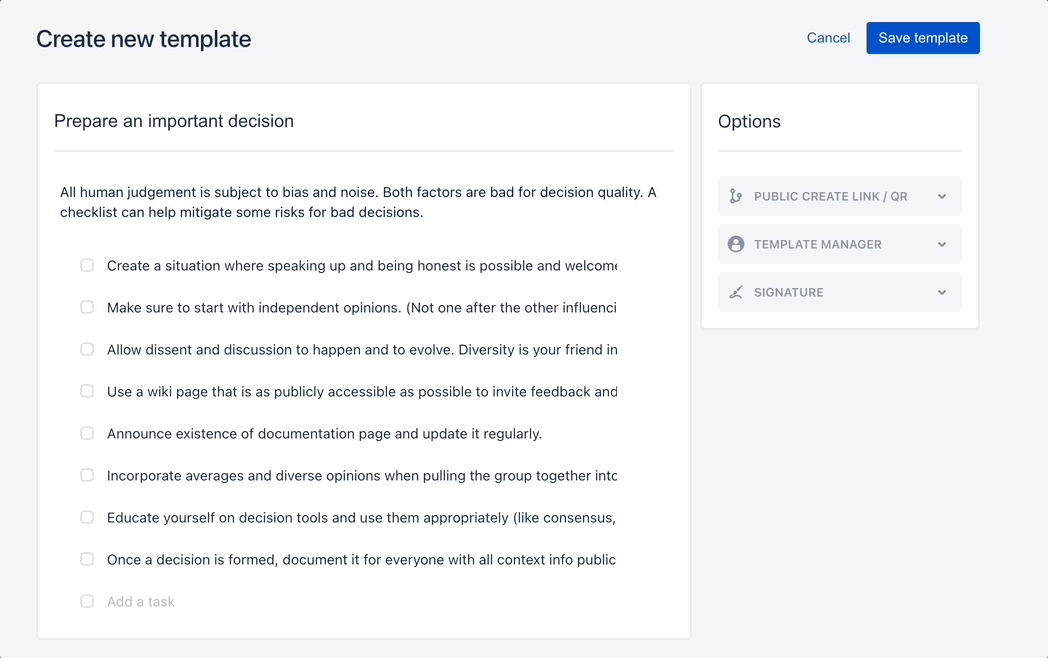
Task: Click the description paragraph about bias and noise
Action: (358, 202)
